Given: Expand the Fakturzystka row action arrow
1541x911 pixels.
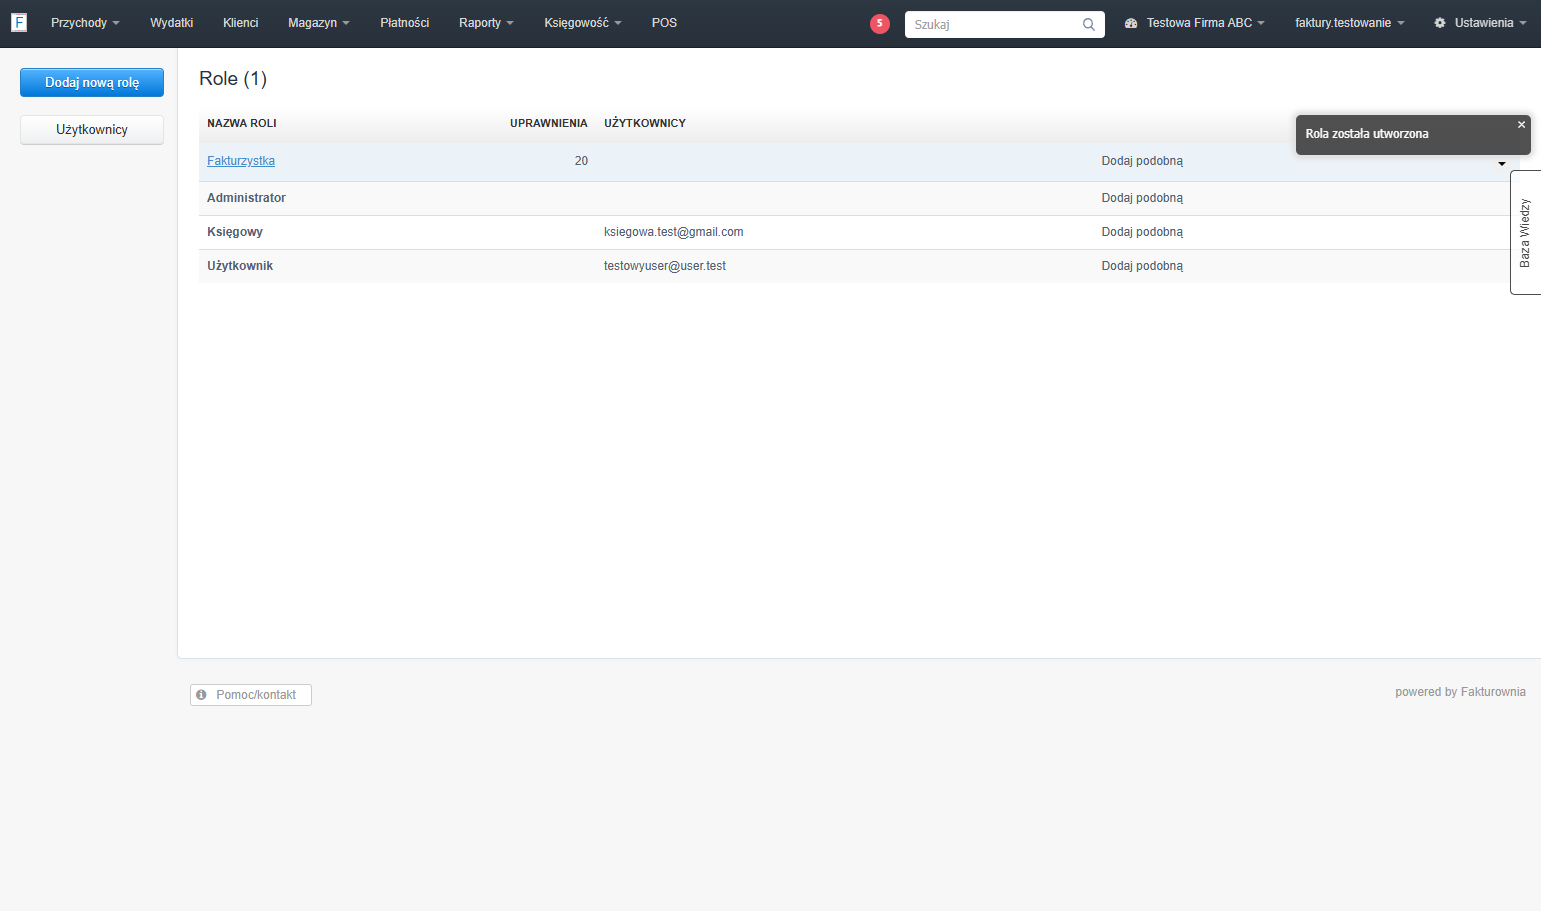Looking at the screenshot, I should pyautogui.click(x=1502, y=164).
